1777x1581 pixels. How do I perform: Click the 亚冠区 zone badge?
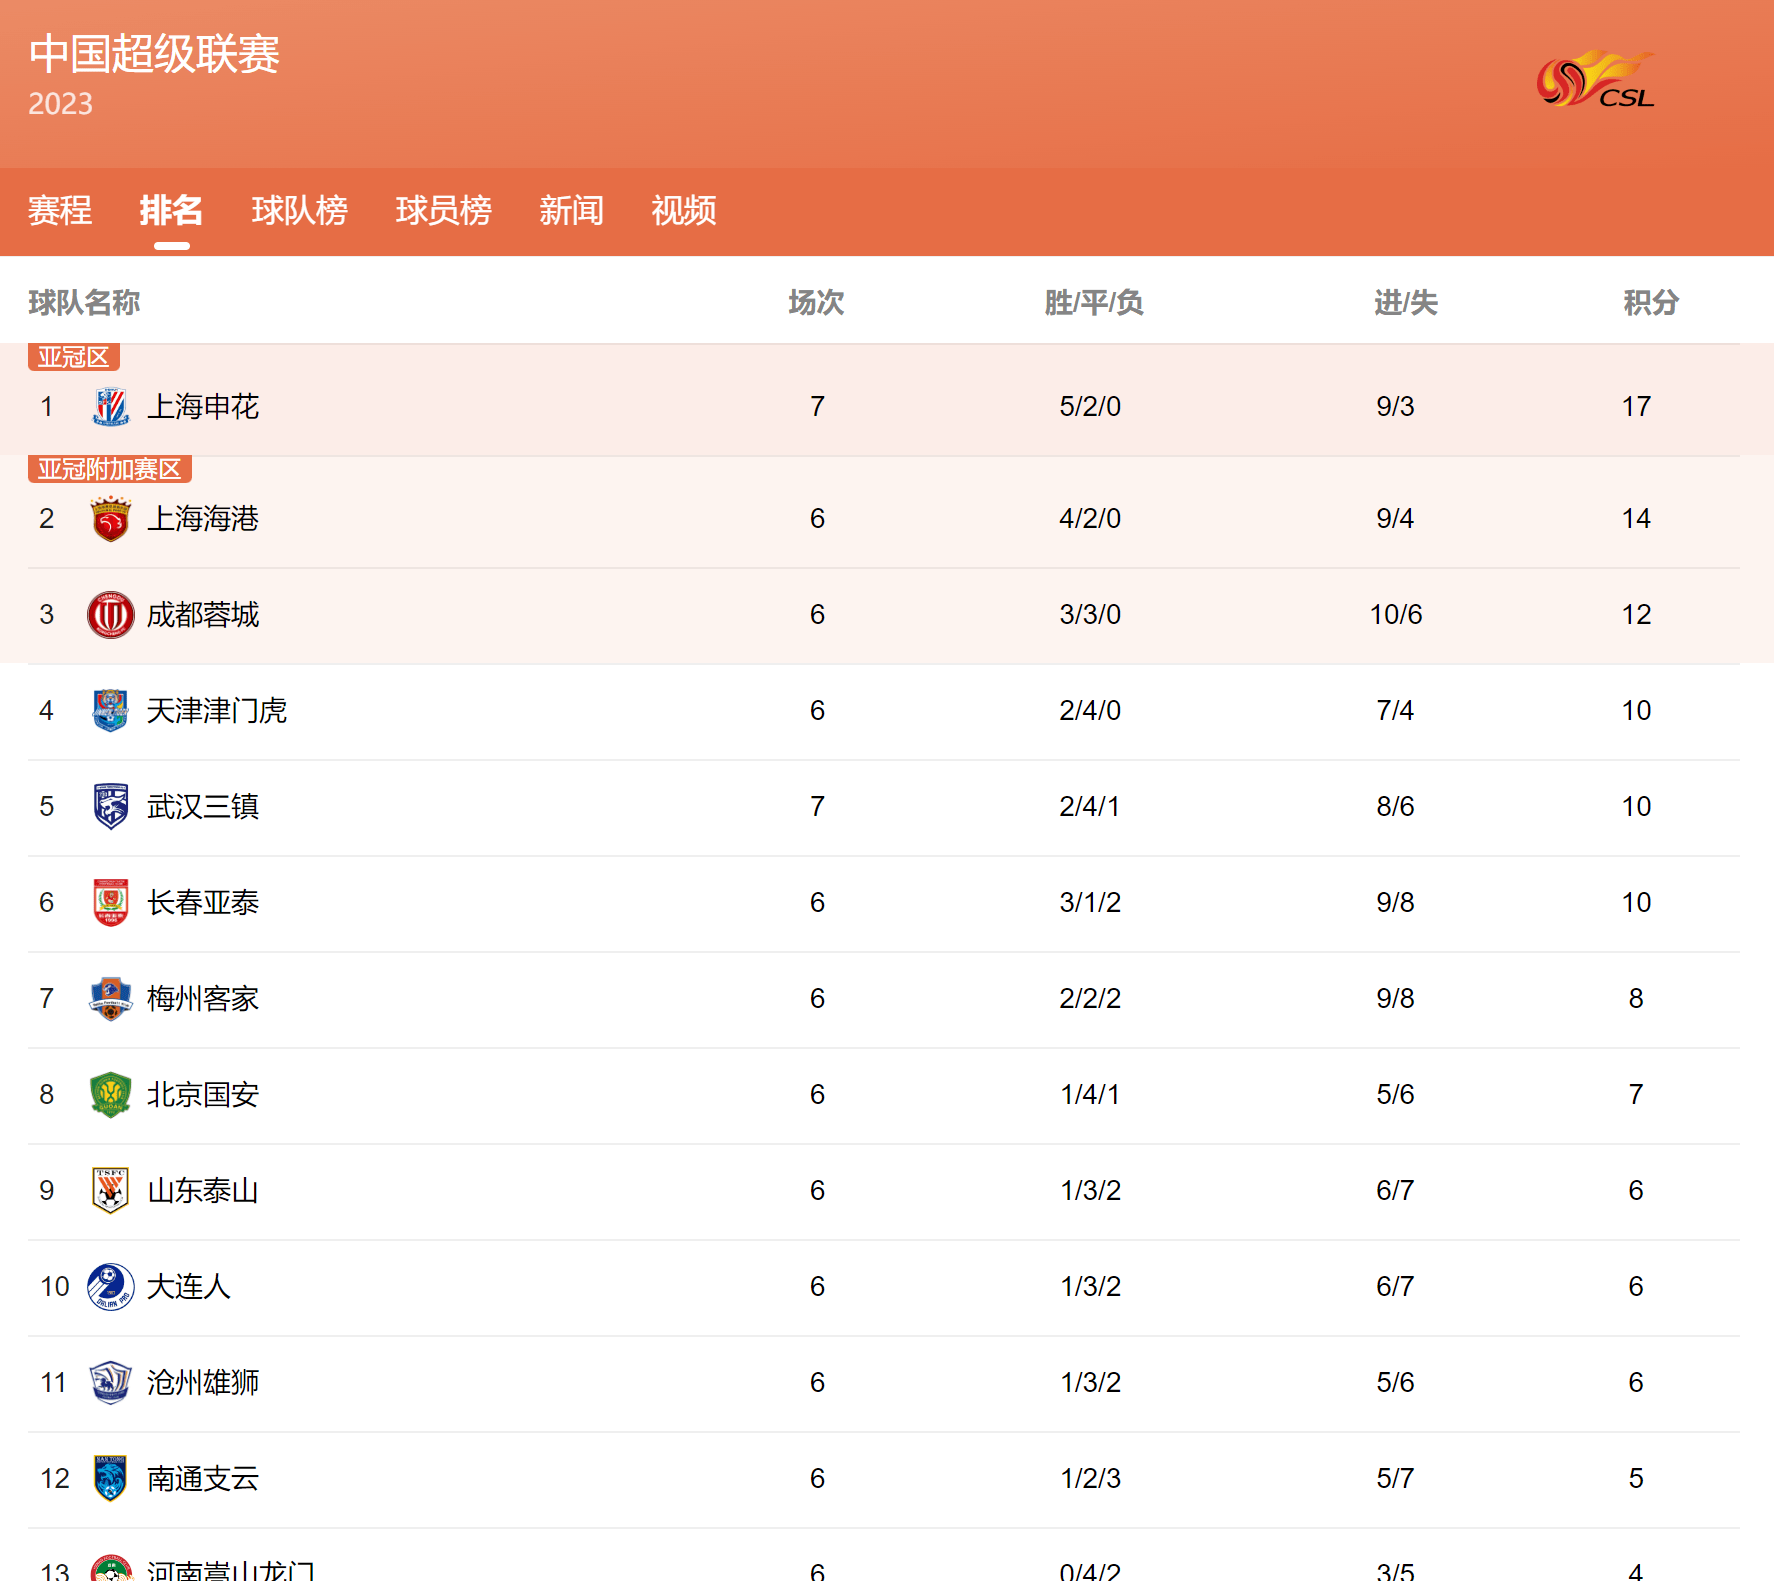[x=74, y=357]
